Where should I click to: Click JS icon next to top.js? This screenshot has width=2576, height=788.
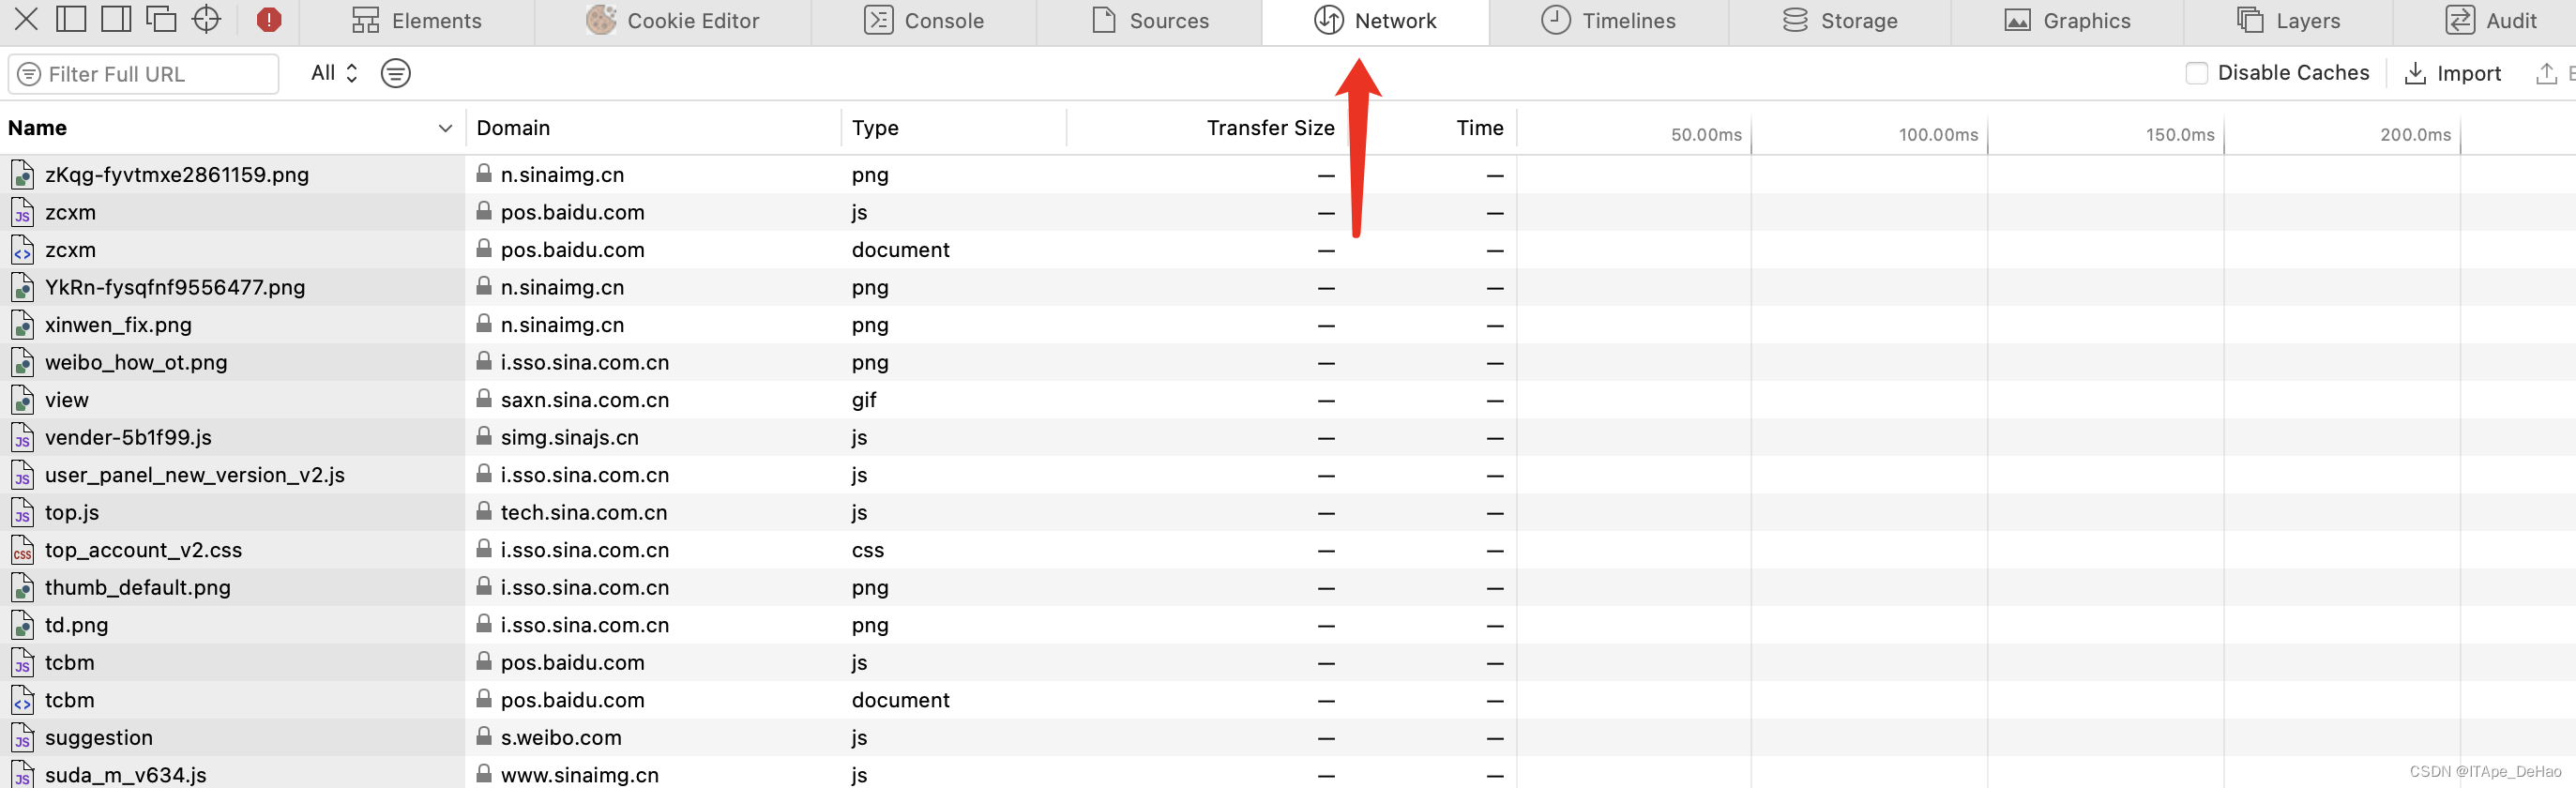coord(22,513)
